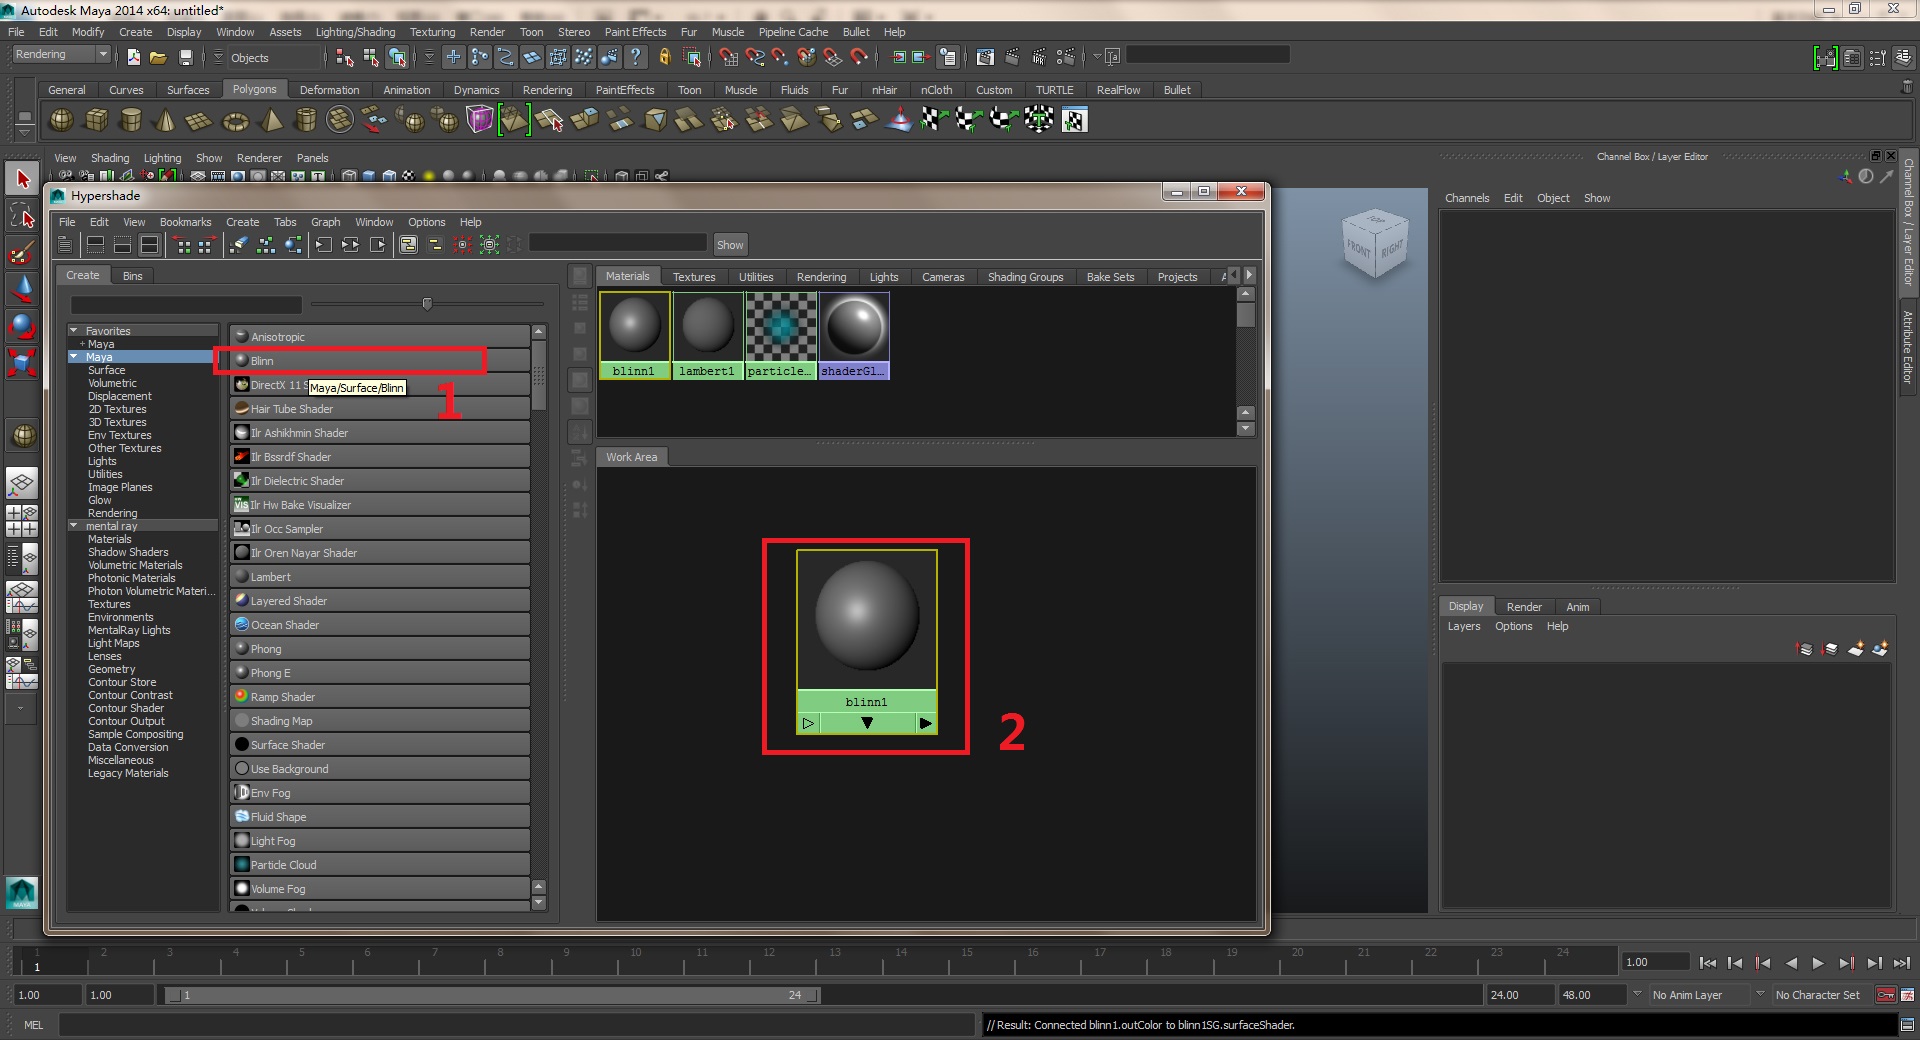
Task: Create a polygon torus from the shelf
Action: tap(235, 121)
